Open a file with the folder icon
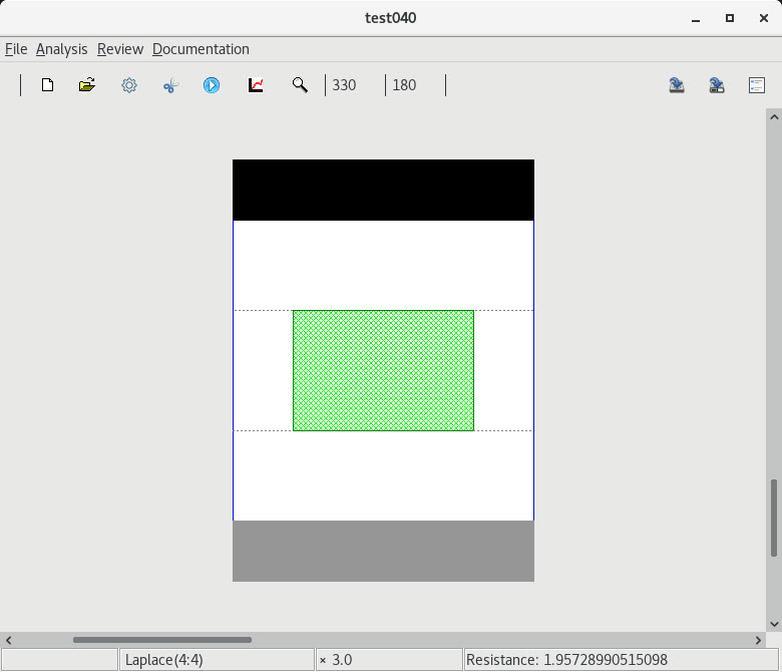 [x=87, y=85]
